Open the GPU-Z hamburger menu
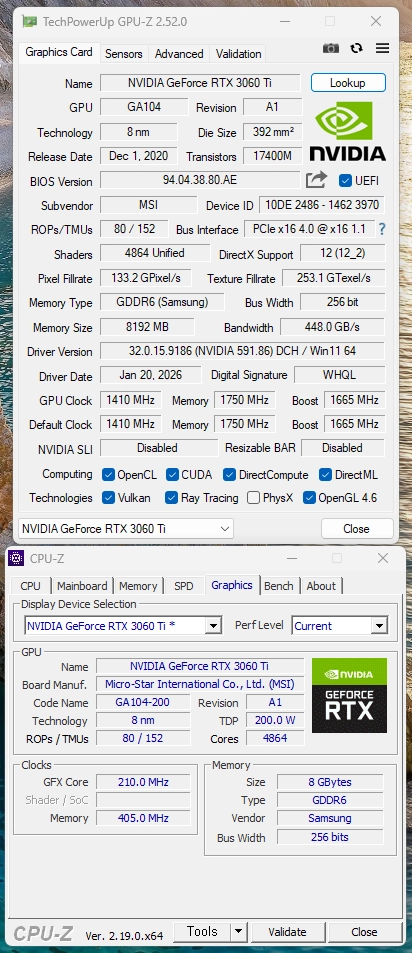 382,48
